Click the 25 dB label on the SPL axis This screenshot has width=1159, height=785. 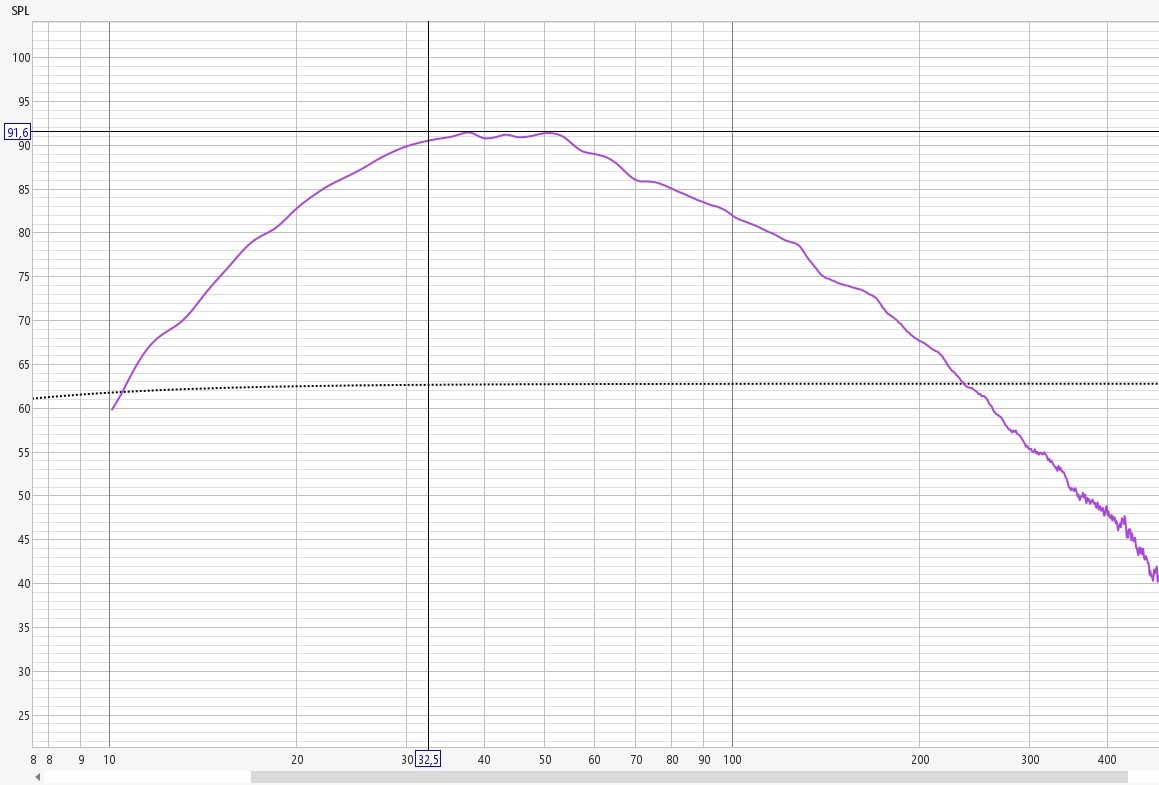[x=18, y=716]
